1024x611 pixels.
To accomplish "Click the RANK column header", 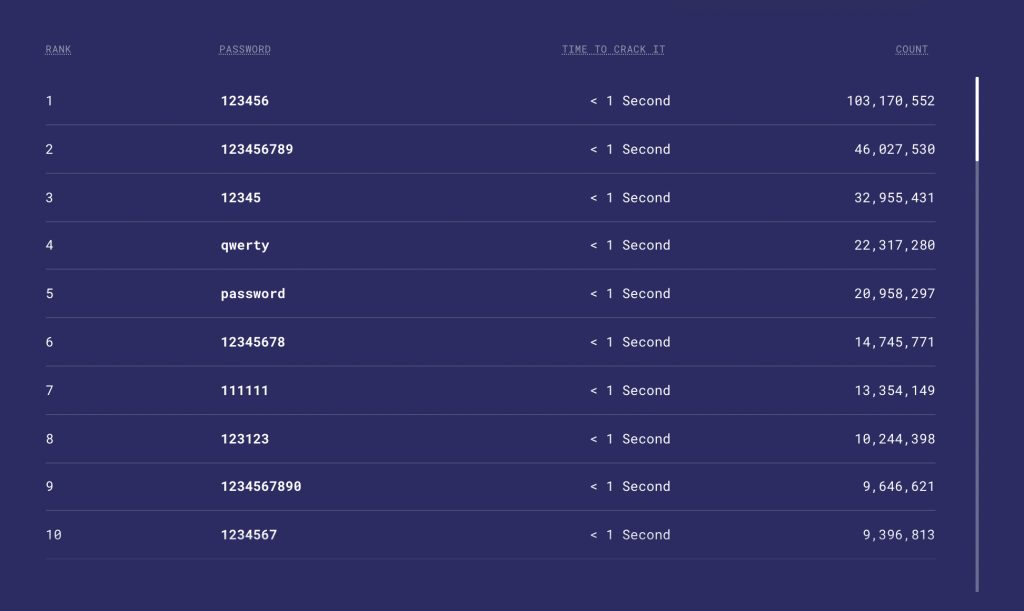I will (x=58, y=50).
